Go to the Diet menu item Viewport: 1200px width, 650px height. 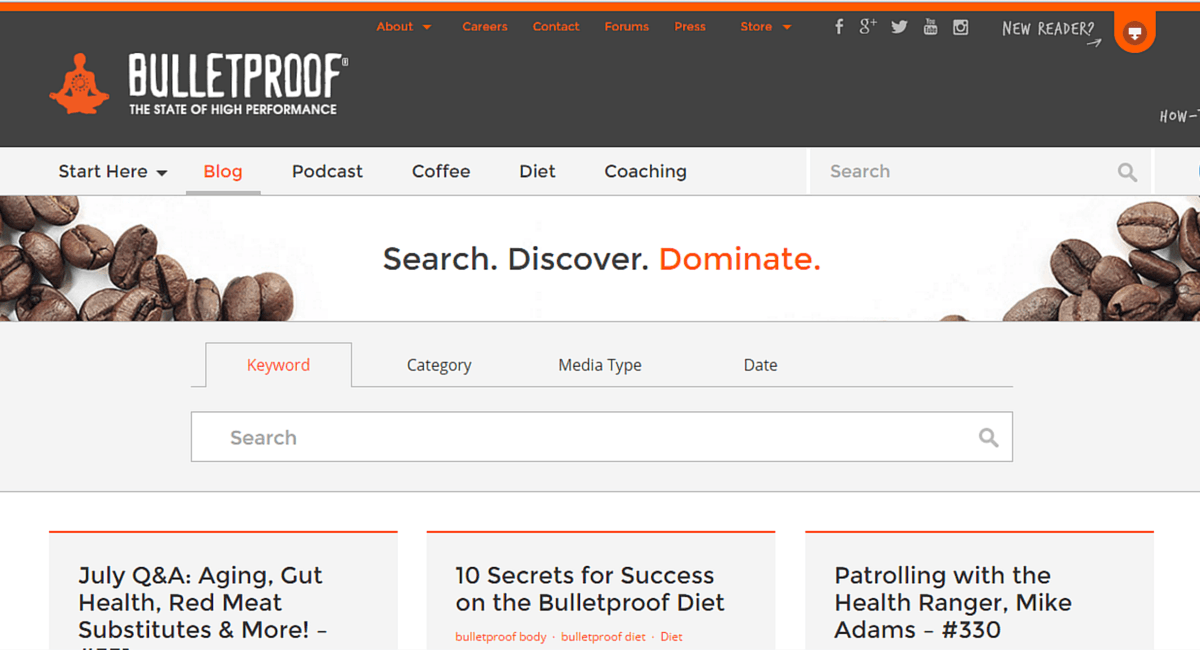click(537, 171)
